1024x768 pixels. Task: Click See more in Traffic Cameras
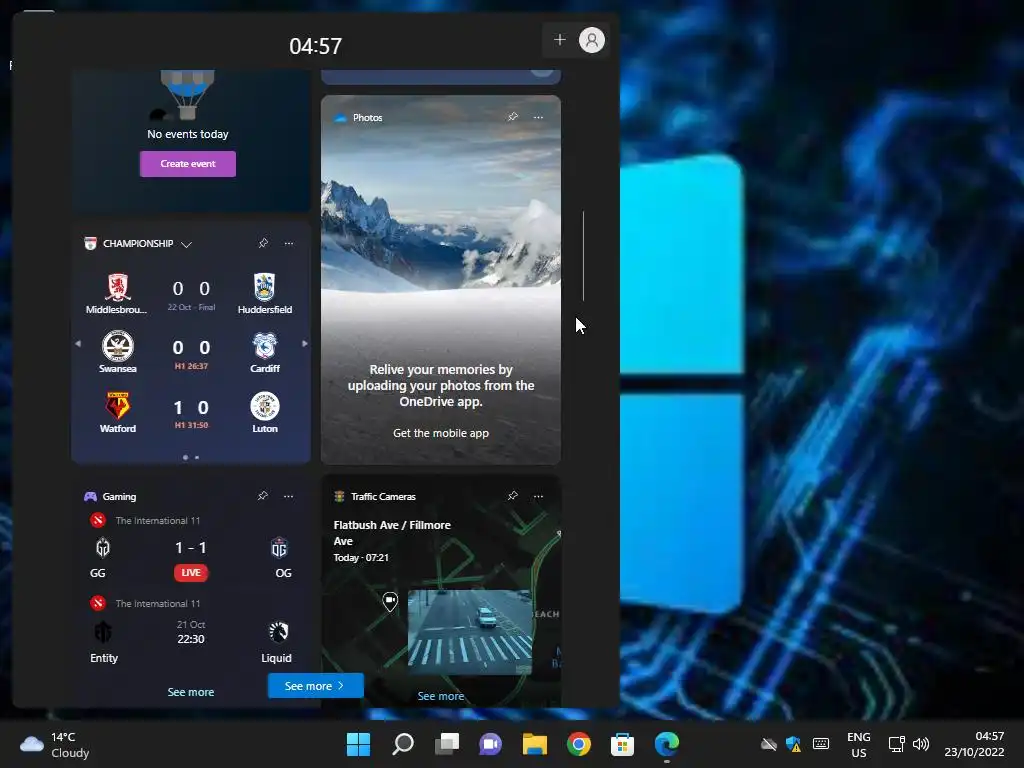(441, 696)
